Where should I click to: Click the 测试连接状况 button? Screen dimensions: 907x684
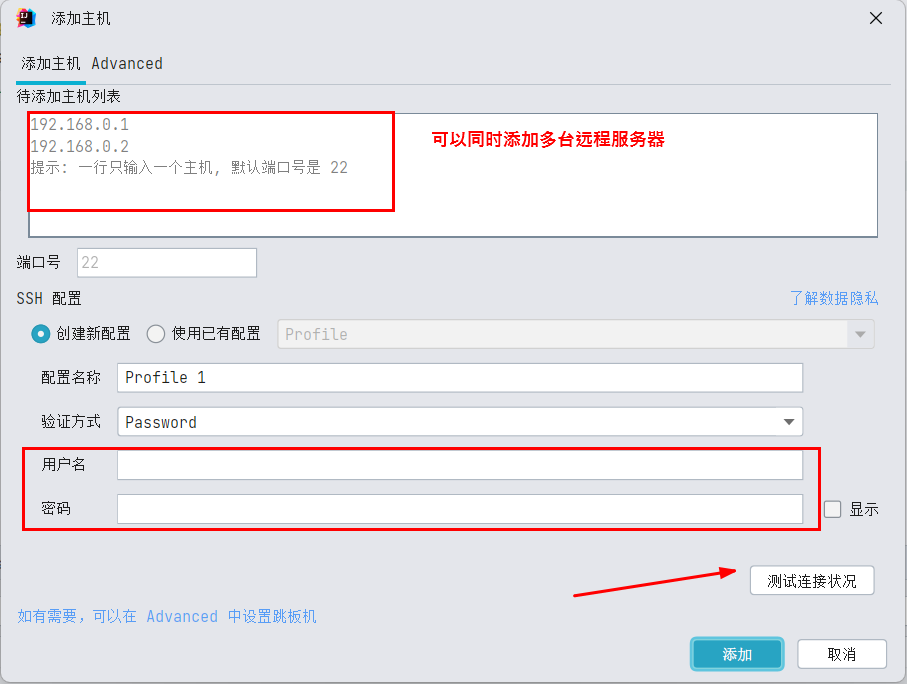pos(812,580)
